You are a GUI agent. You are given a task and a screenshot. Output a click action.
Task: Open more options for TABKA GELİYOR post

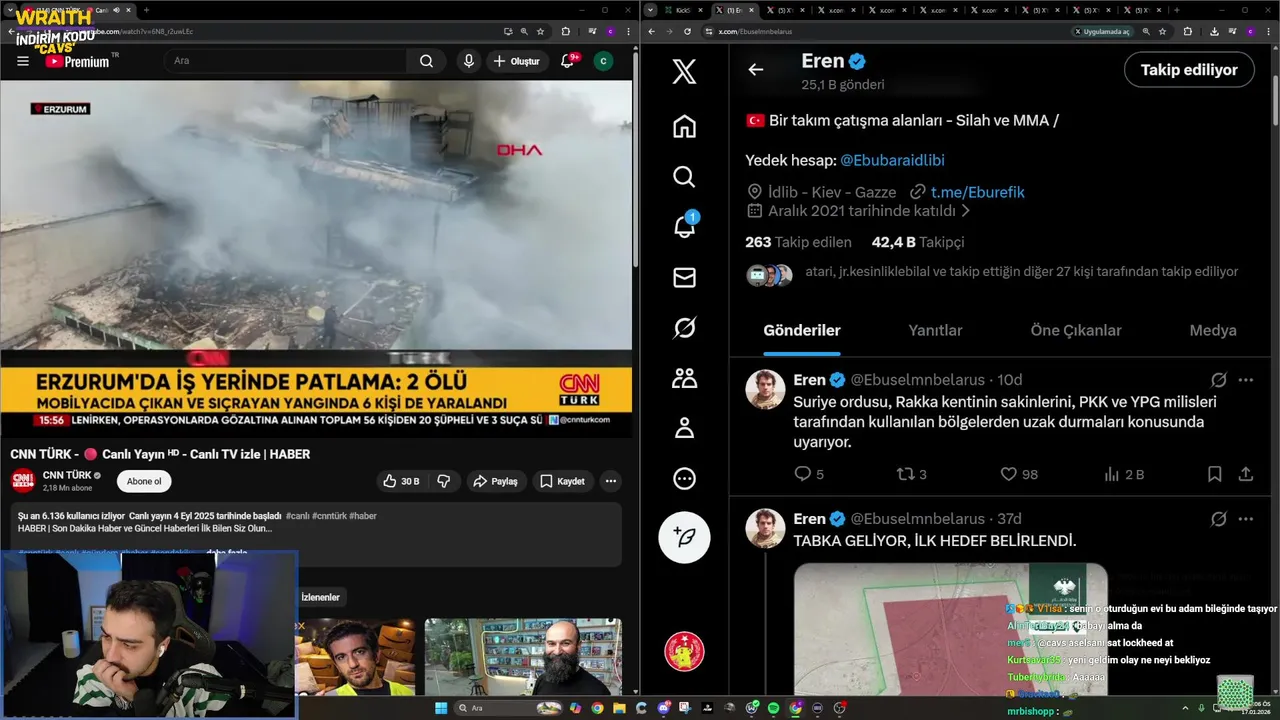tap(1246, 519)
